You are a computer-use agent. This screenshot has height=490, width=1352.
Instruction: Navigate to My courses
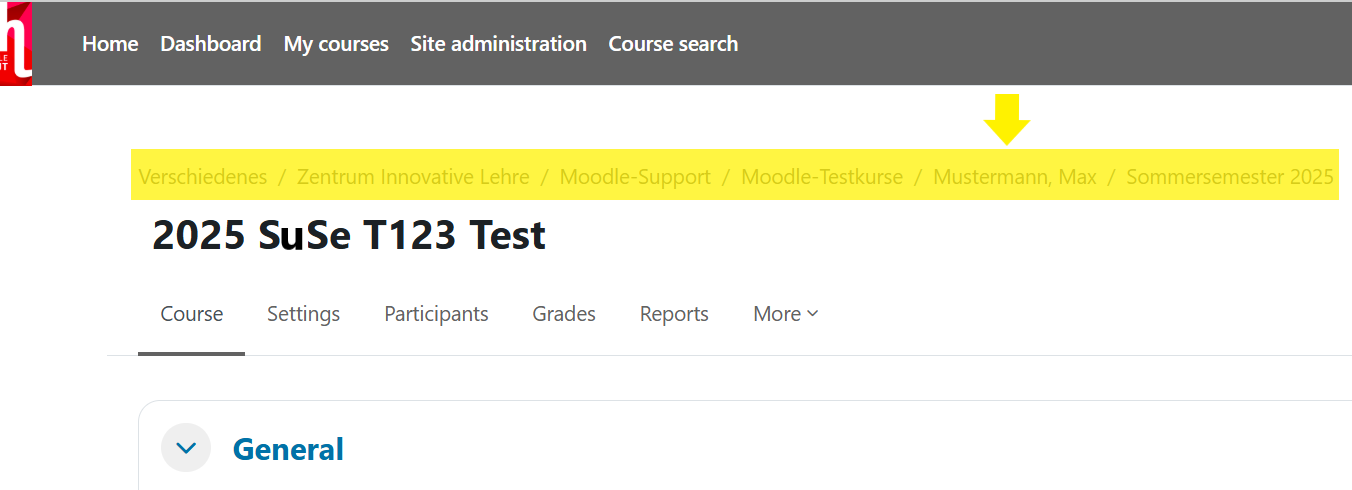click(336, 44)
